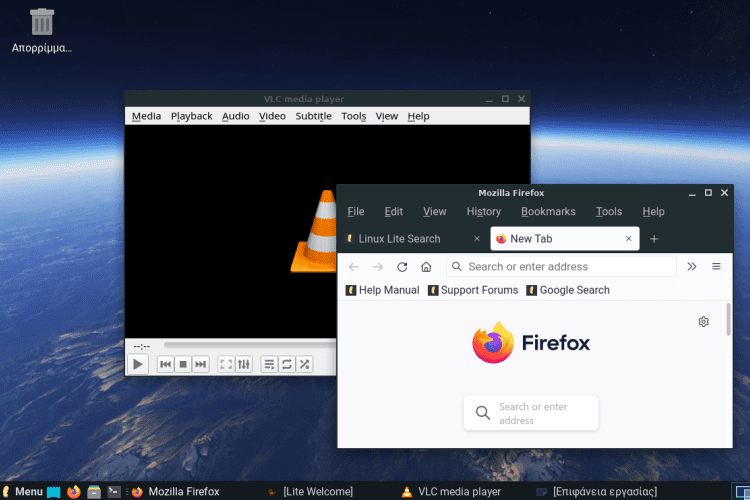Open Firefox Help menu

point(653,211)
